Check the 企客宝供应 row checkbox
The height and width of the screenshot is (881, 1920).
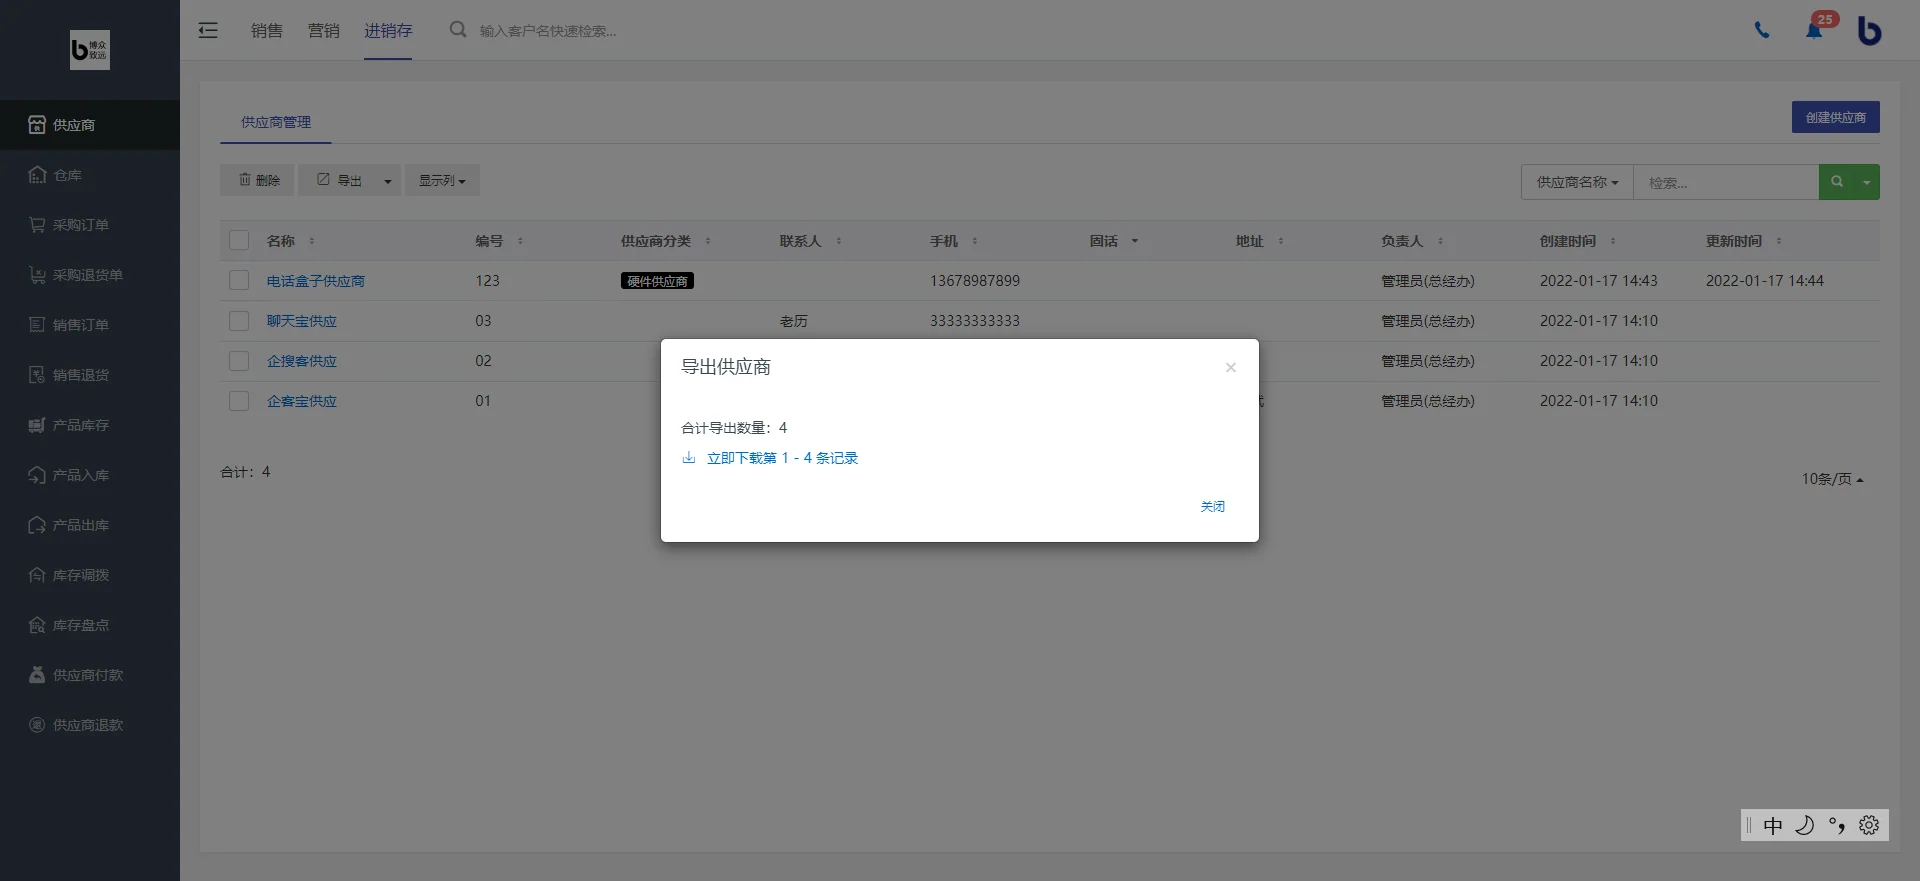tap(239, 401)
